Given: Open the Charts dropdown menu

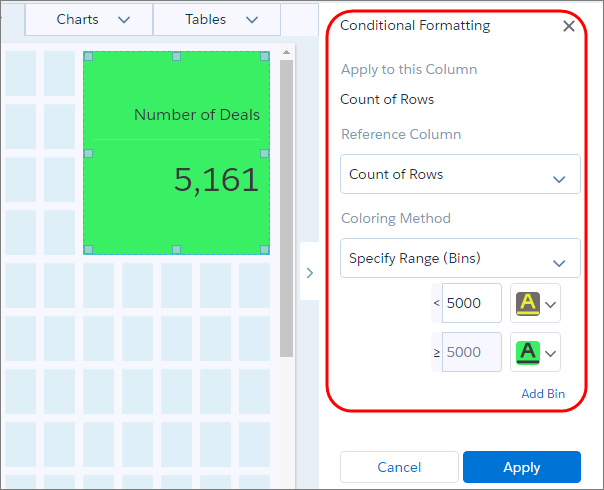Looking at the screenshot, I should point(93,19).
